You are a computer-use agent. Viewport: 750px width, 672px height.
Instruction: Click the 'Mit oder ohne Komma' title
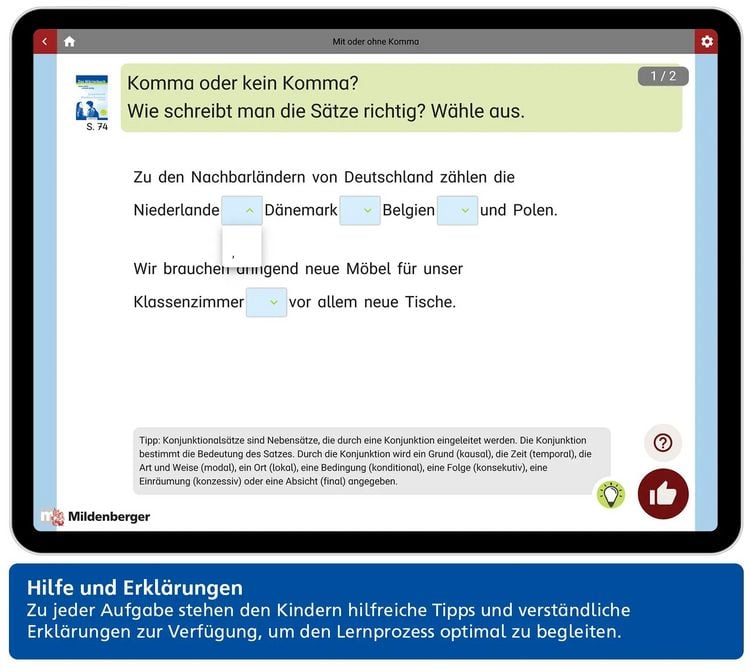[375, 42]
